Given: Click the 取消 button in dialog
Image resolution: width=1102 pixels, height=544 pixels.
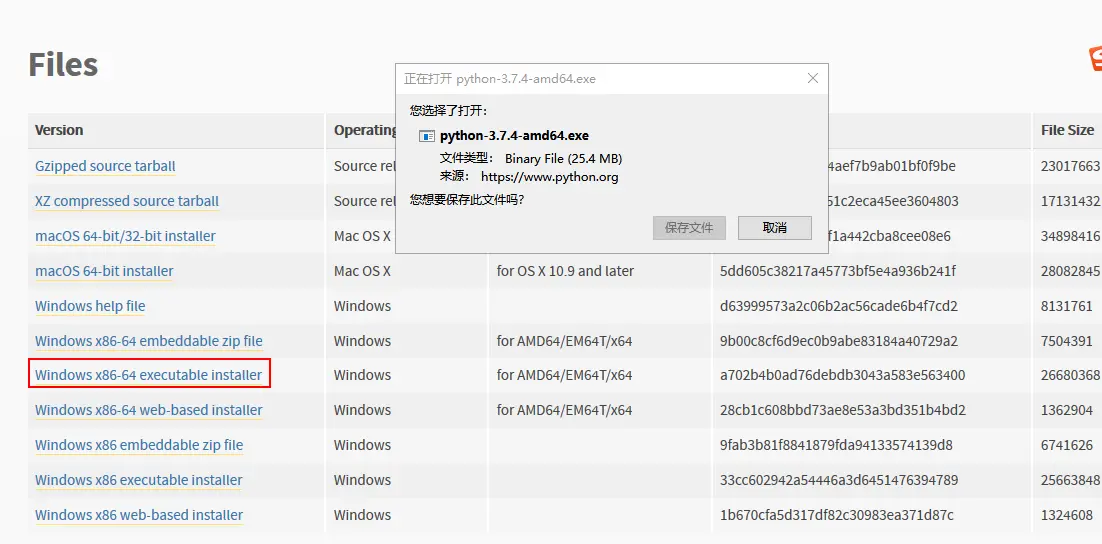Looking at the screenshot, I should click(774, 228).
